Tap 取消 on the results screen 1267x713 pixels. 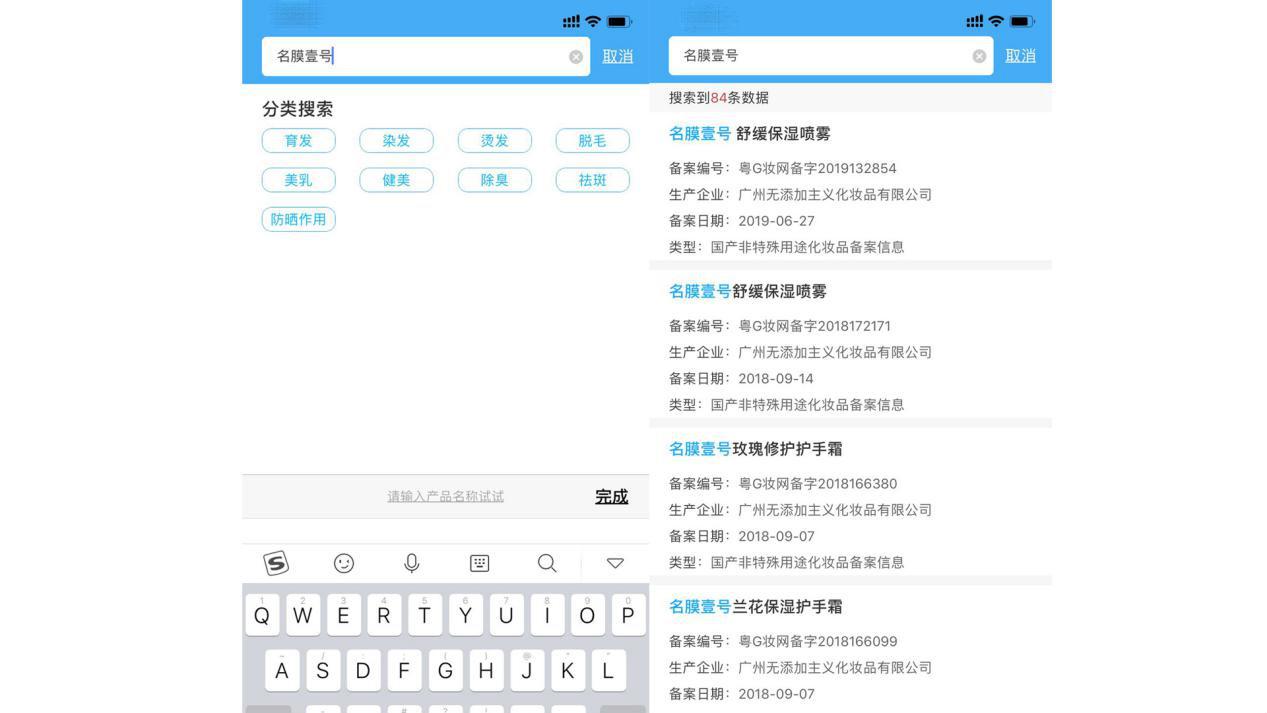[x=1020, y=56]
